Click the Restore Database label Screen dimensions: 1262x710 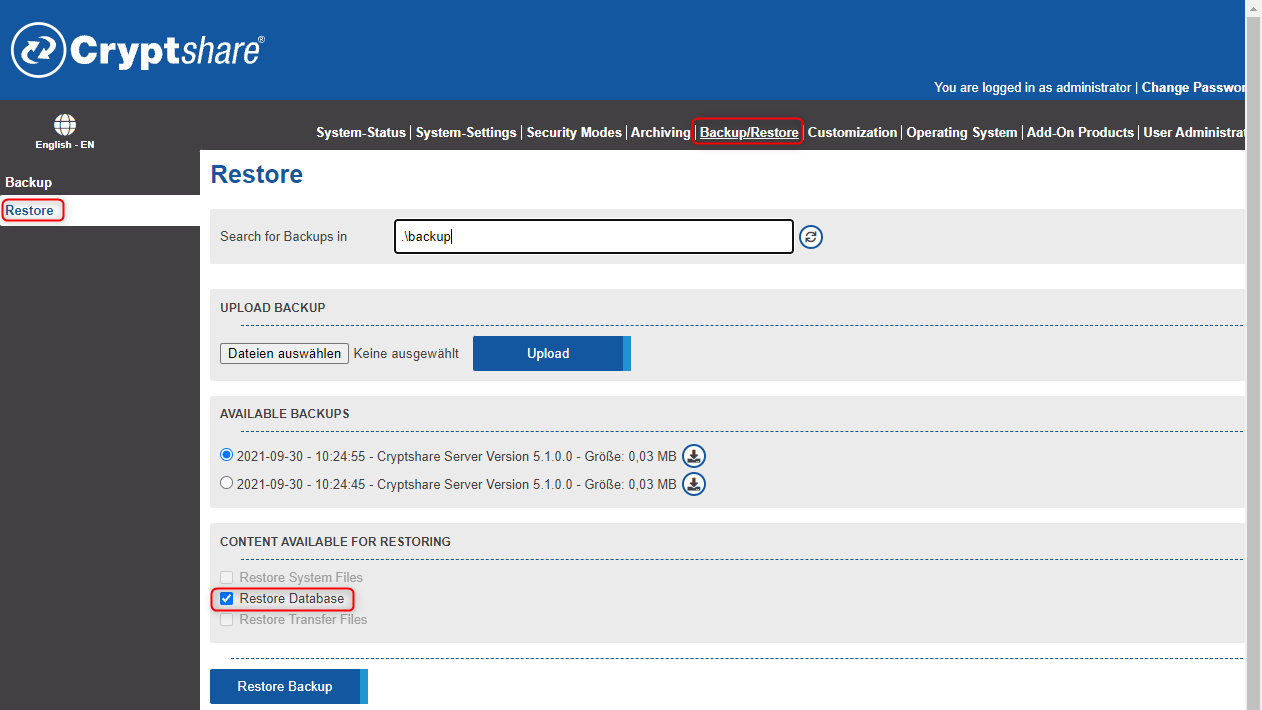coord(292,599)
